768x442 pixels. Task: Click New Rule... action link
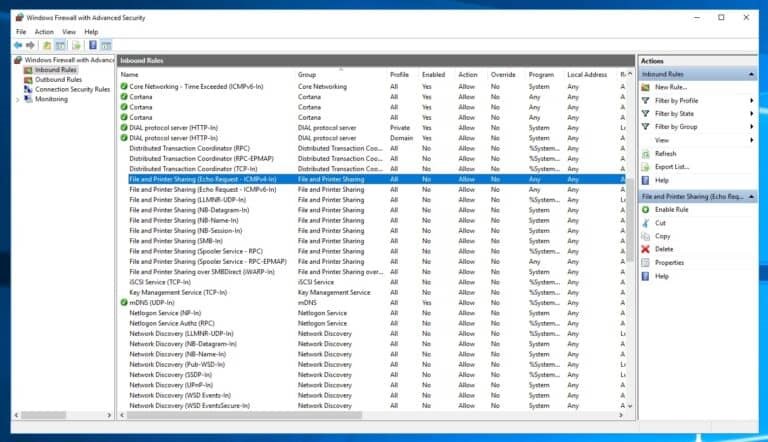point(671,87)
